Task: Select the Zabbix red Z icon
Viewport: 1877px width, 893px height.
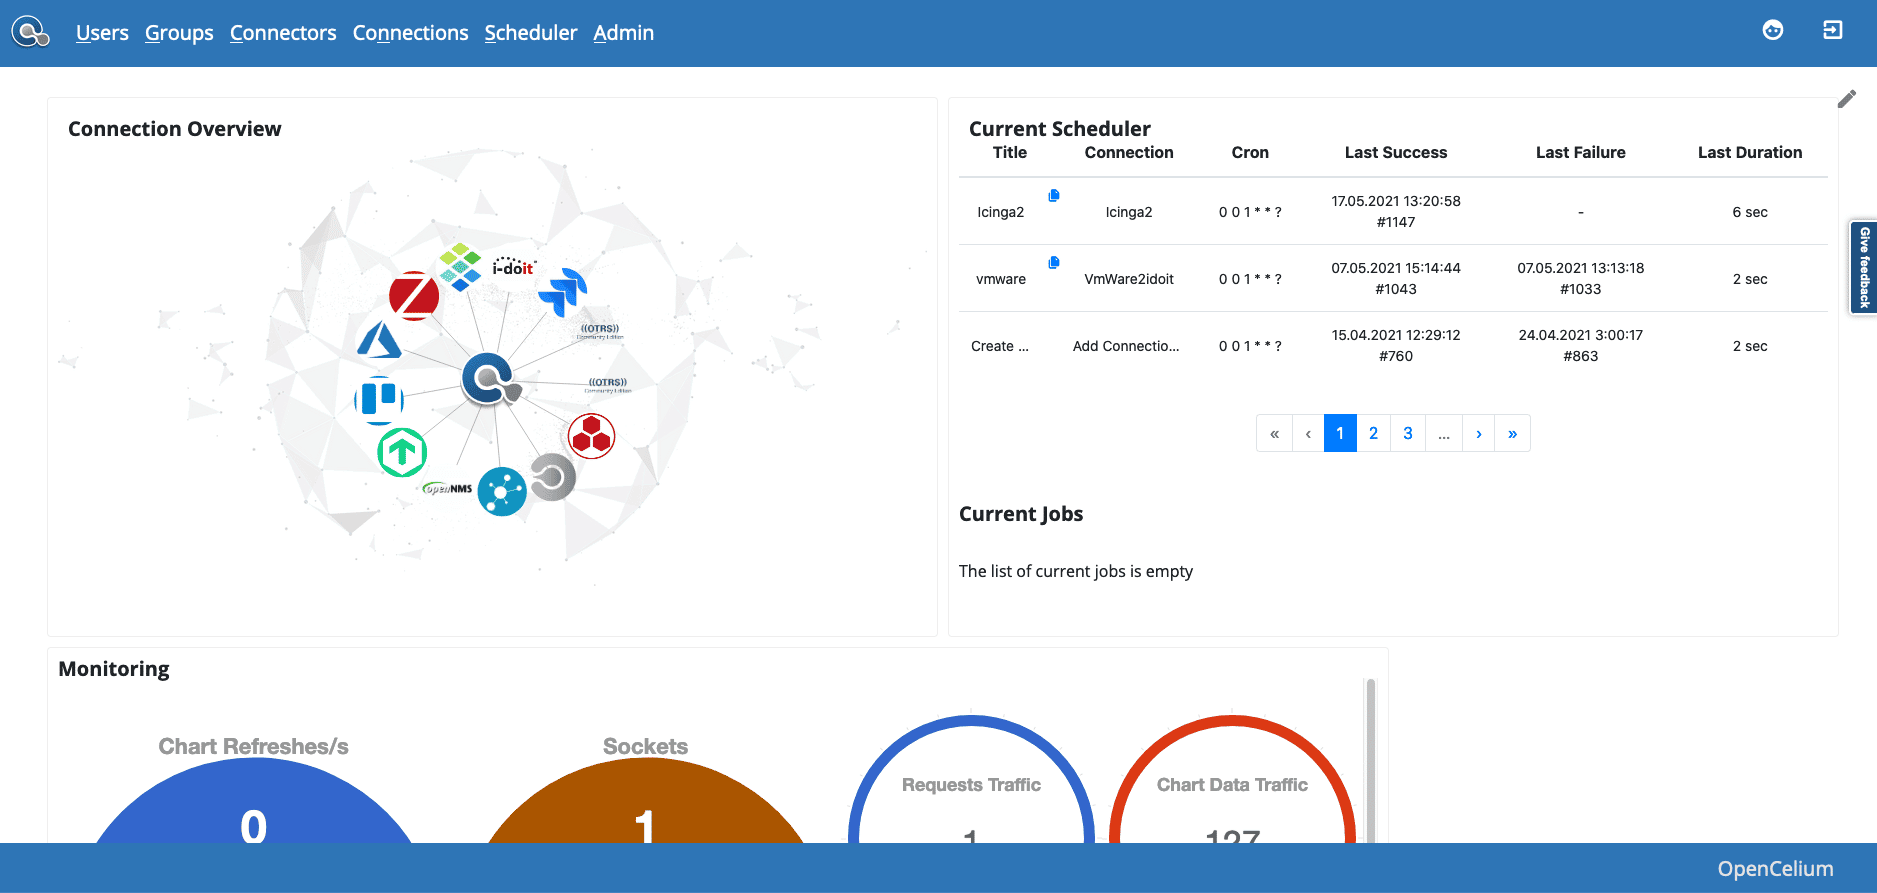Action: 414,295
